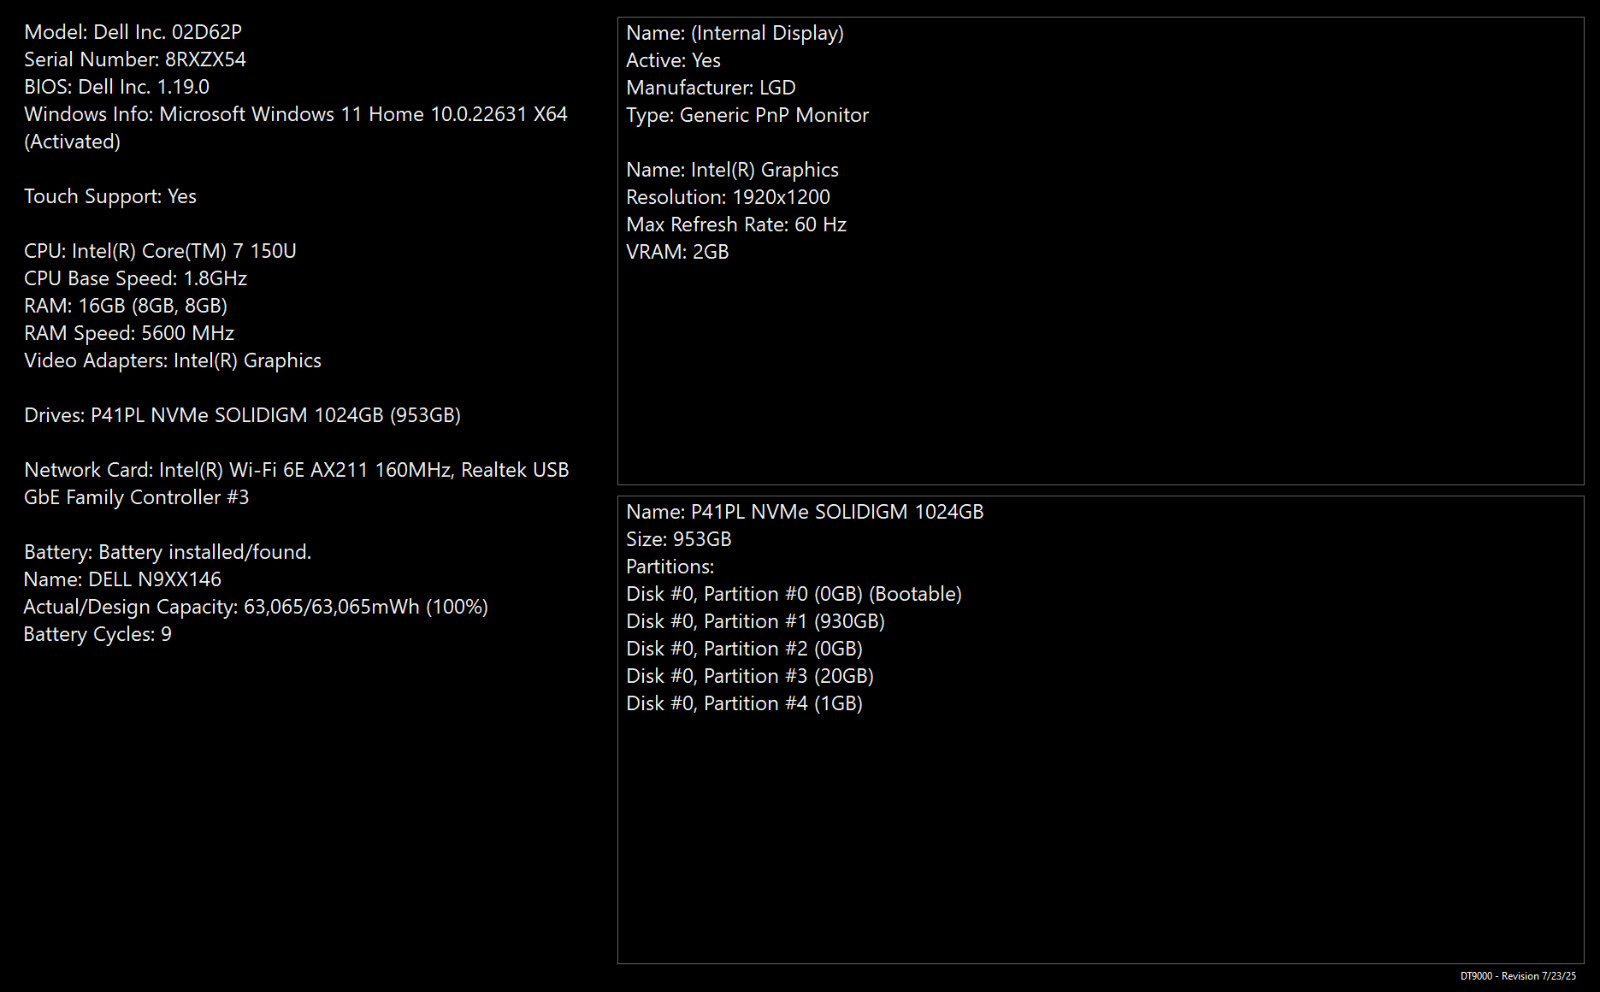
Task: Click the Partitions: heading
Action: coord(670,566)
